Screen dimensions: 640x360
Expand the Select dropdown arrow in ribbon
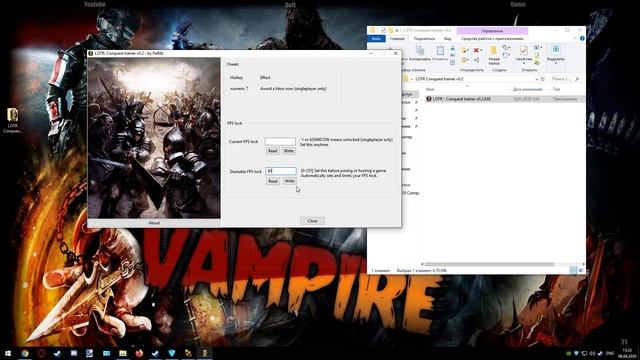coord(556,63)
